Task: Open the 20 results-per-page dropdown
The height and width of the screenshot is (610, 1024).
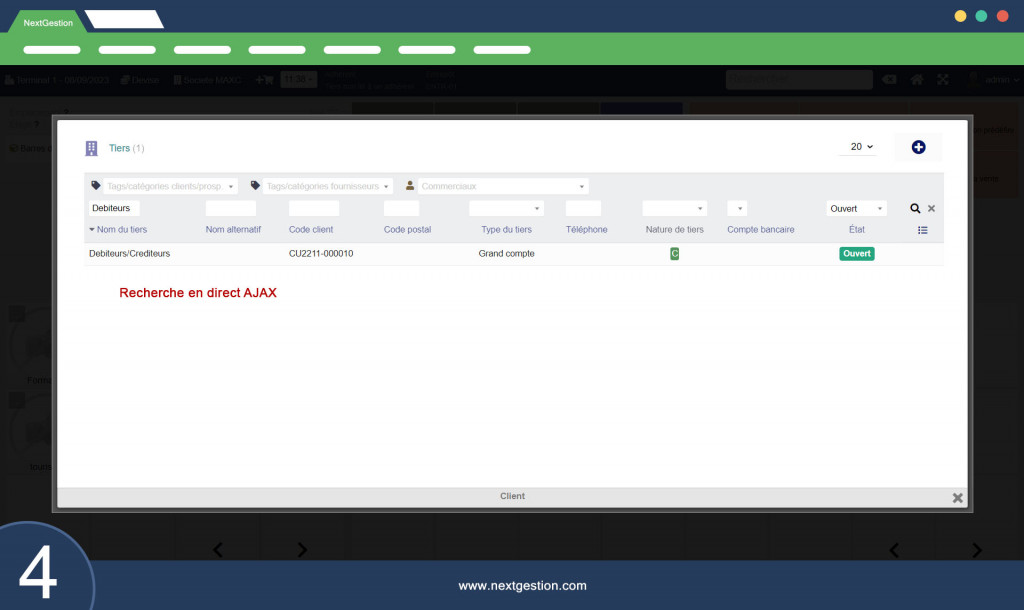Action: pyautogui.click(x=857, y=147)
